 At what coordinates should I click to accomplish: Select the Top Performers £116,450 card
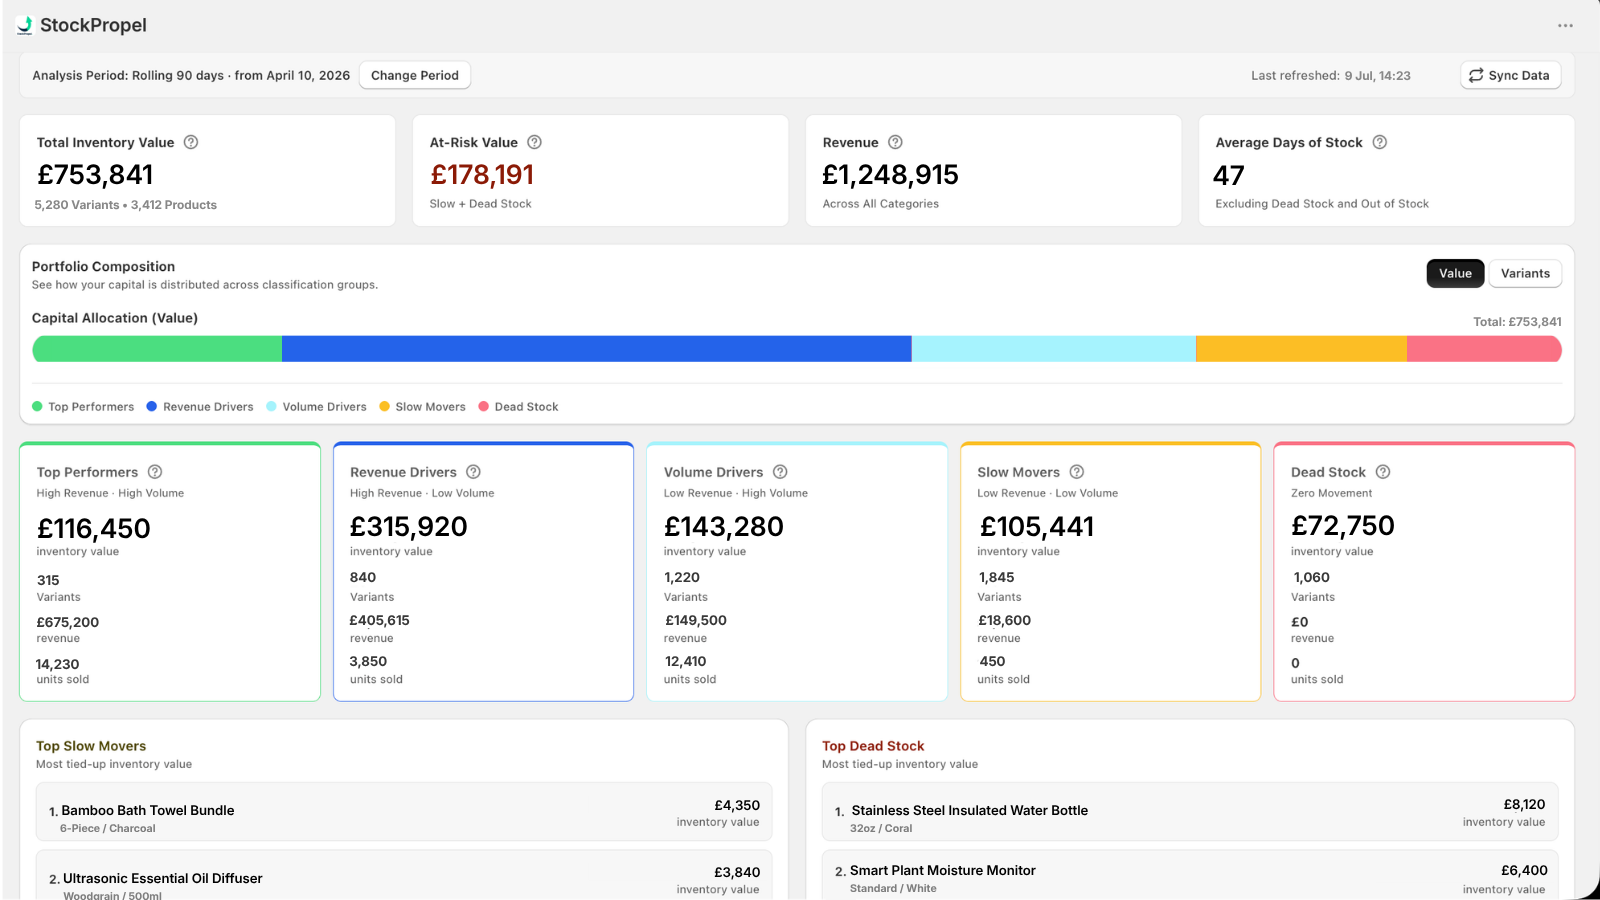pos(170,572)
